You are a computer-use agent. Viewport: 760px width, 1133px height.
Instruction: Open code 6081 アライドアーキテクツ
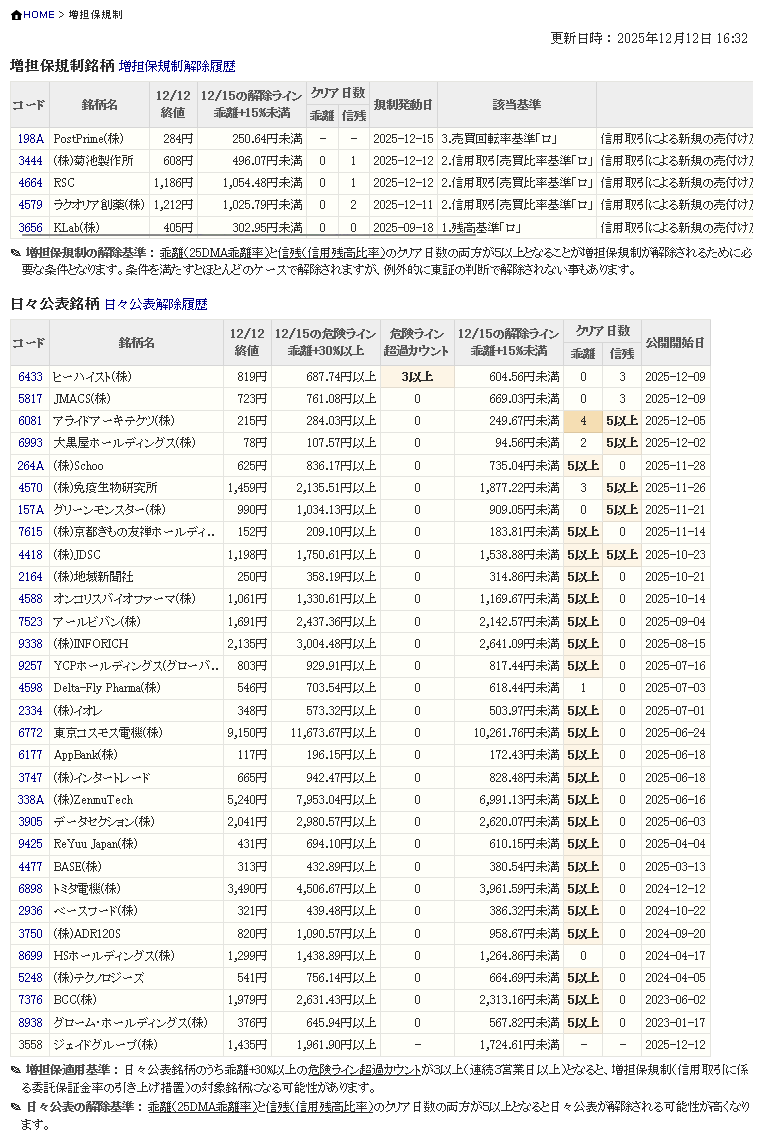(30, 421)
